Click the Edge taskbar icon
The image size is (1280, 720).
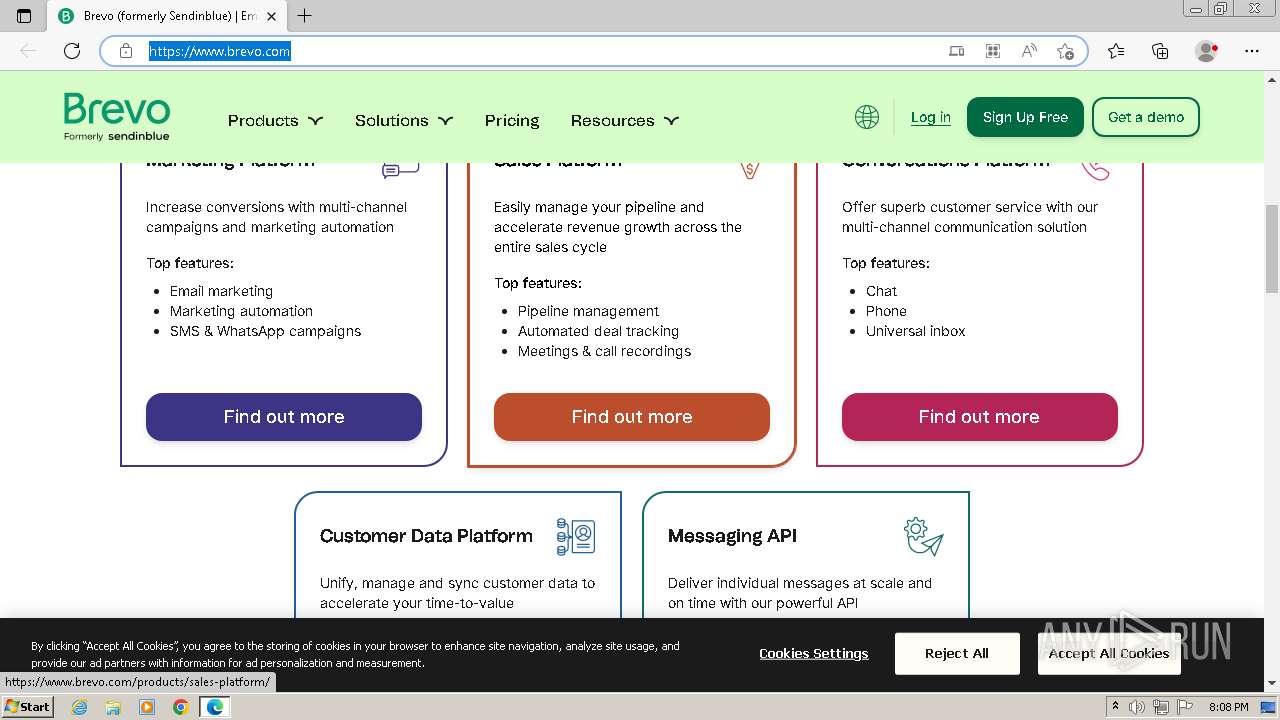214,707
